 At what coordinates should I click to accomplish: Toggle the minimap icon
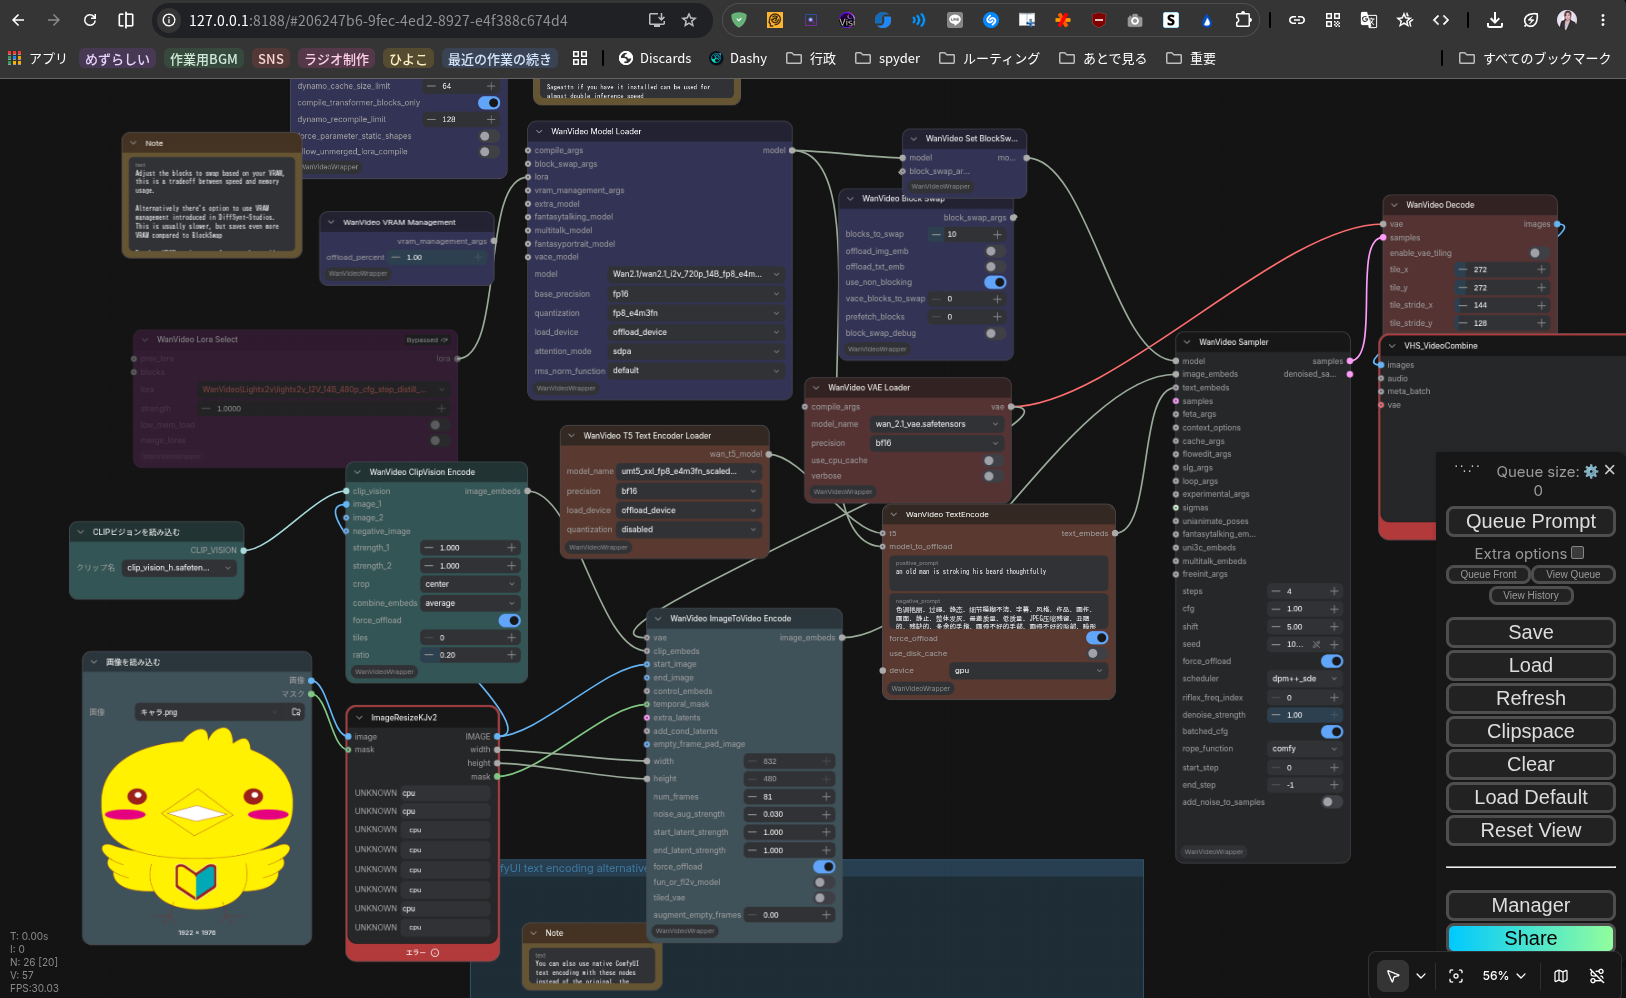(x=1561, y=976)
